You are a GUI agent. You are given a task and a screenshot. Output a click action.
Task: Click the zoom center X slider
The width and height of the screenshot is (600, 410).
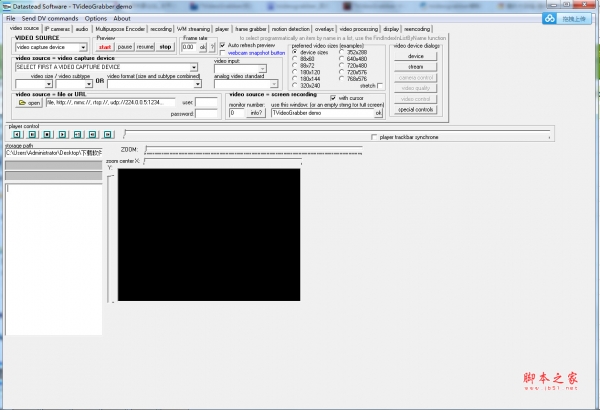point(223,162)
